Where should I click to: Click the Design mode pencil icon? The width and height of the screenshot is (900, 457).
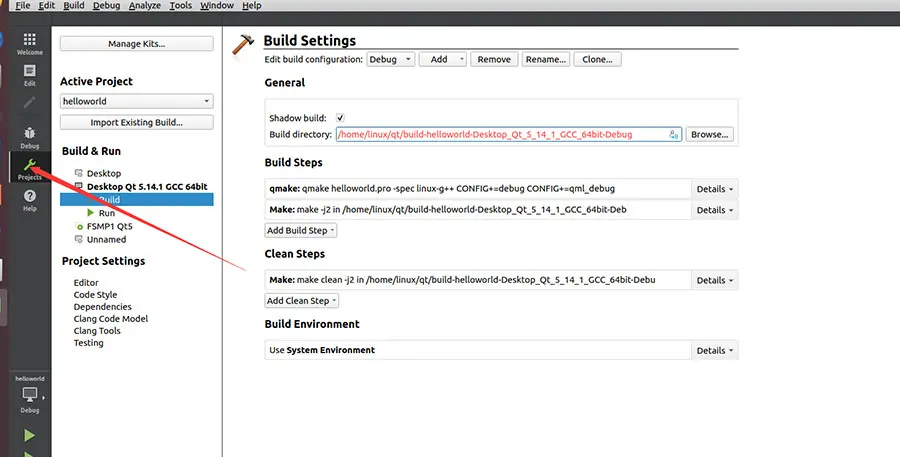coord(29,103)
